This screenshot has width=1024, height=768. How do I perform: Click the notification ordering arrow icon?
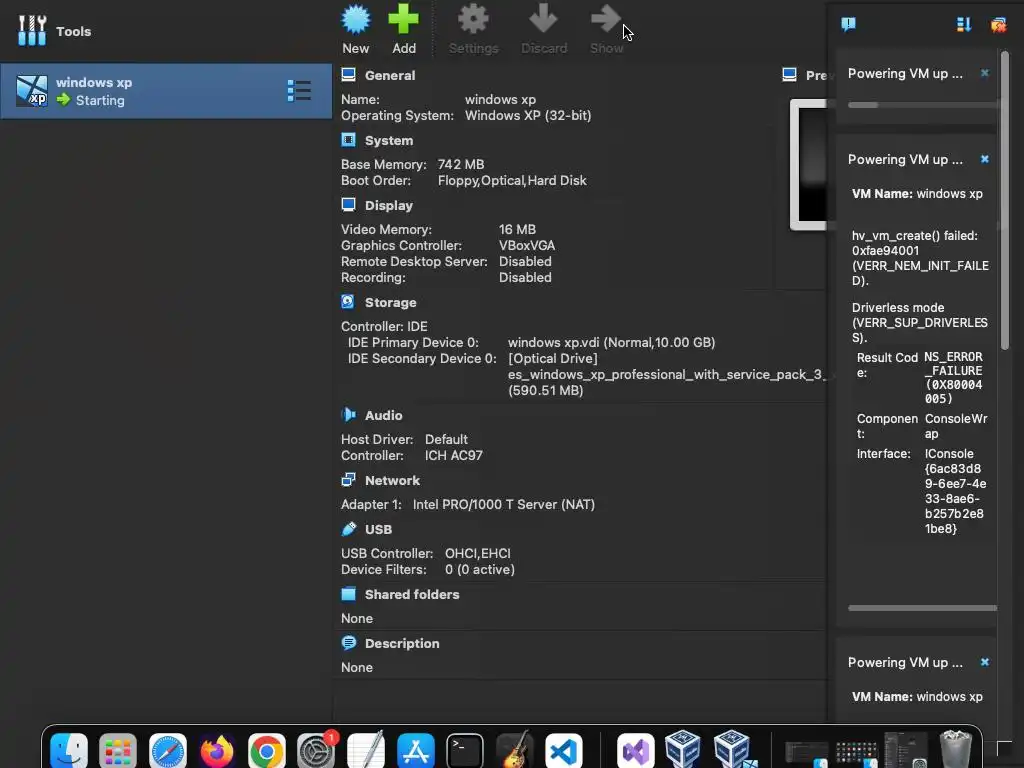coord(964,25)
